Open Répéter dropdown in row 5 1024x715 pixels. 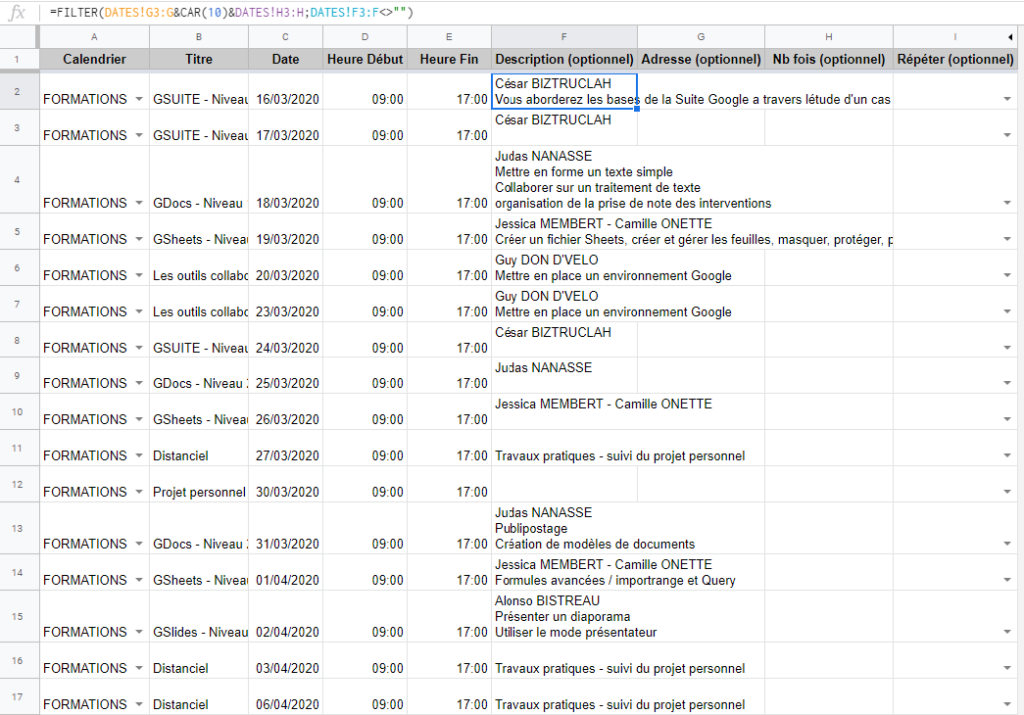[1008, 240]
